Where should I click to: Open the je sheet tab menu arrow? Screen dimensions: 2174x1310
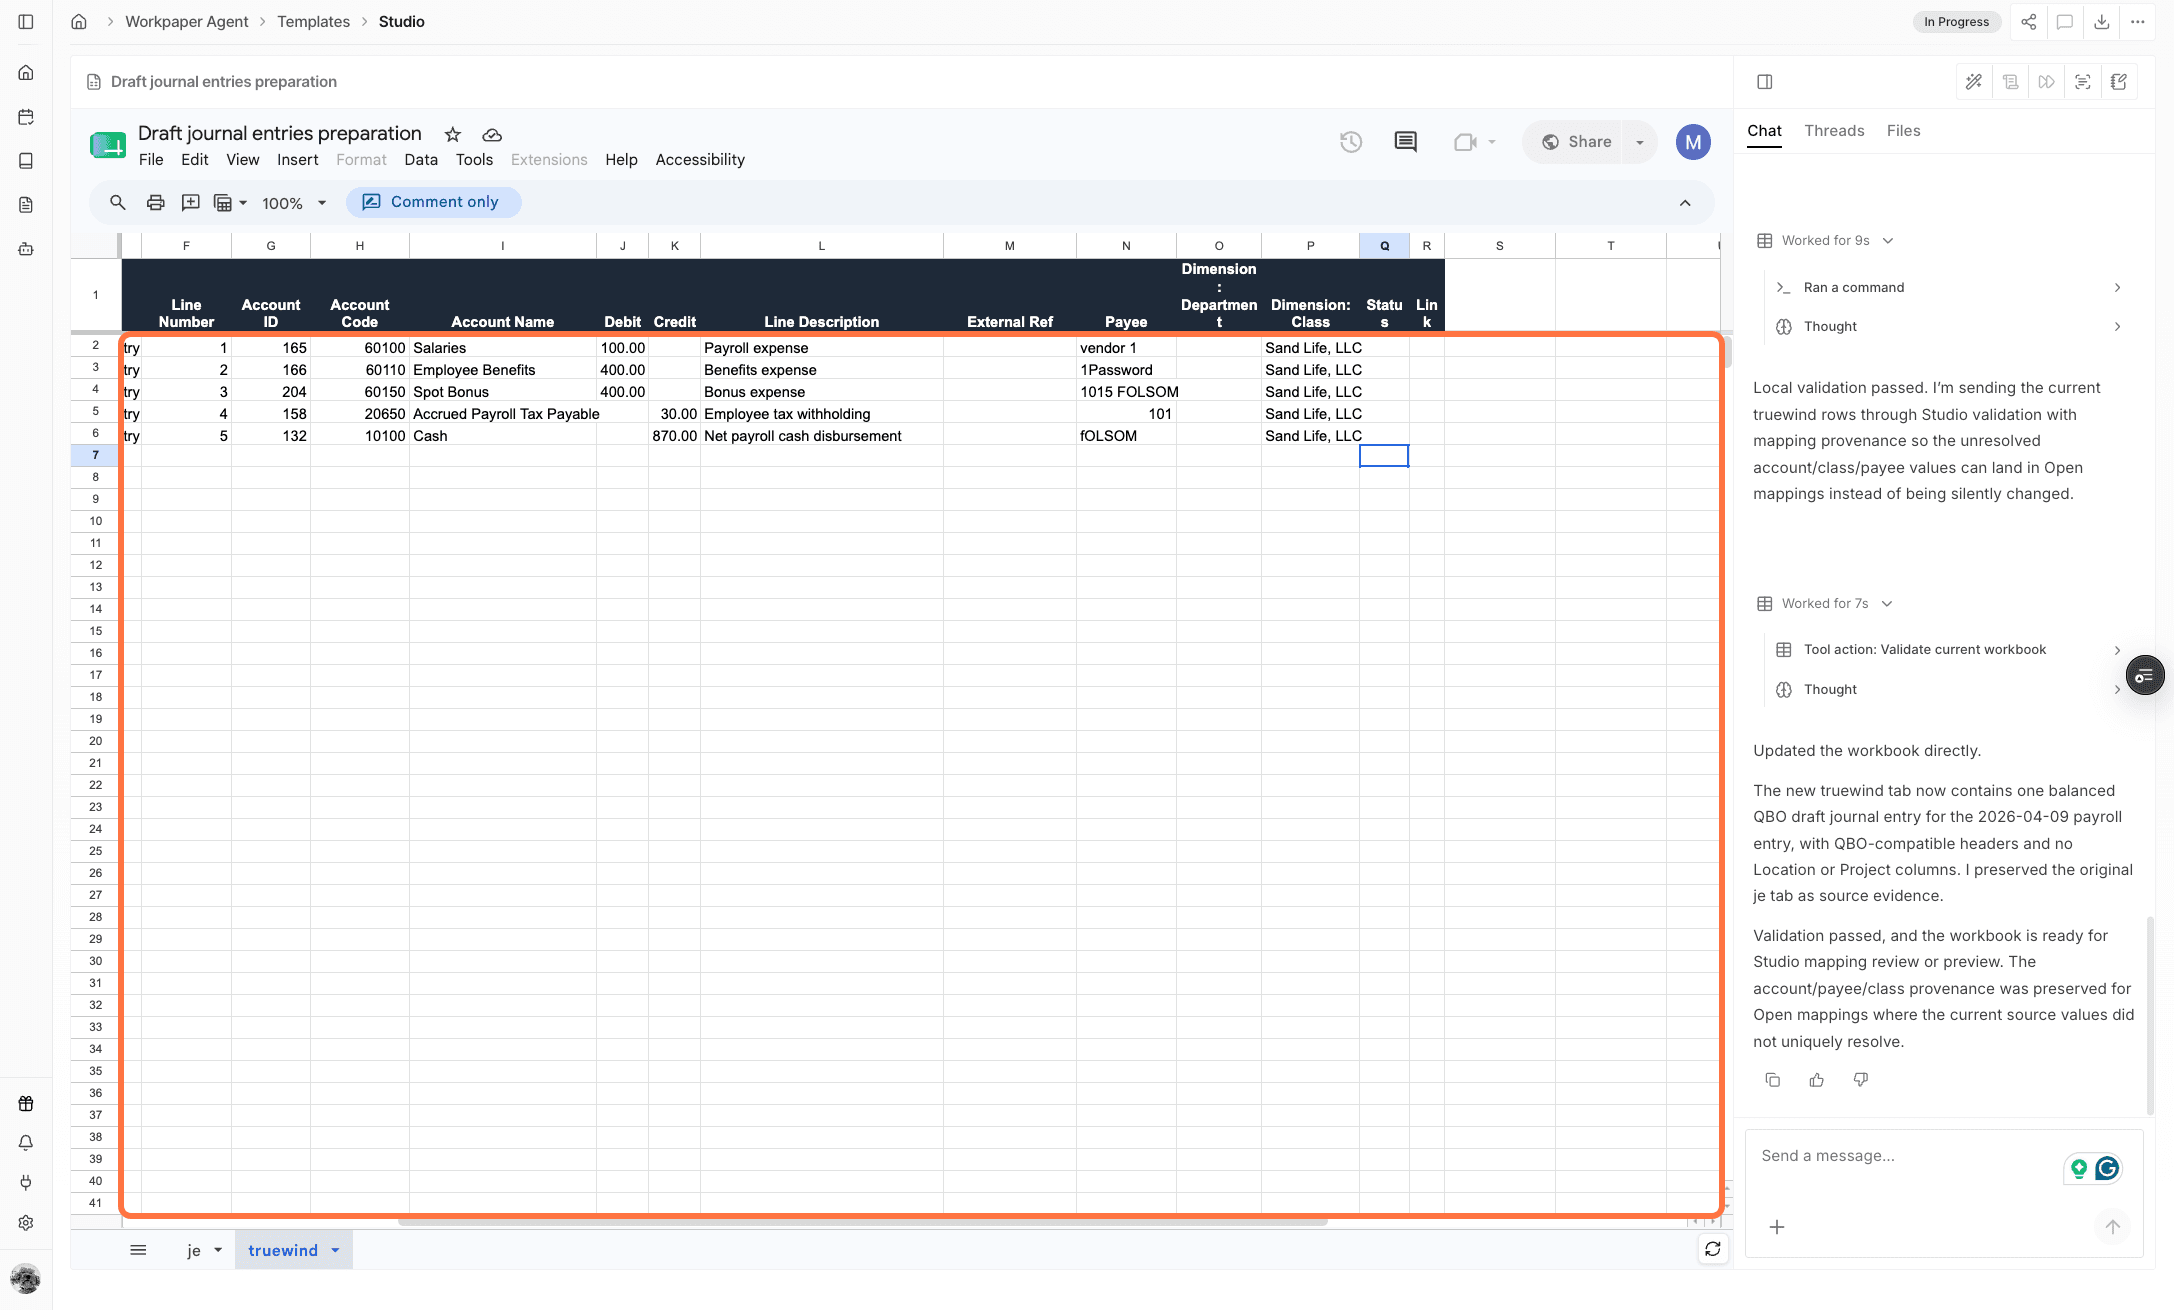pyautogui.click(x=218, y=1250)
